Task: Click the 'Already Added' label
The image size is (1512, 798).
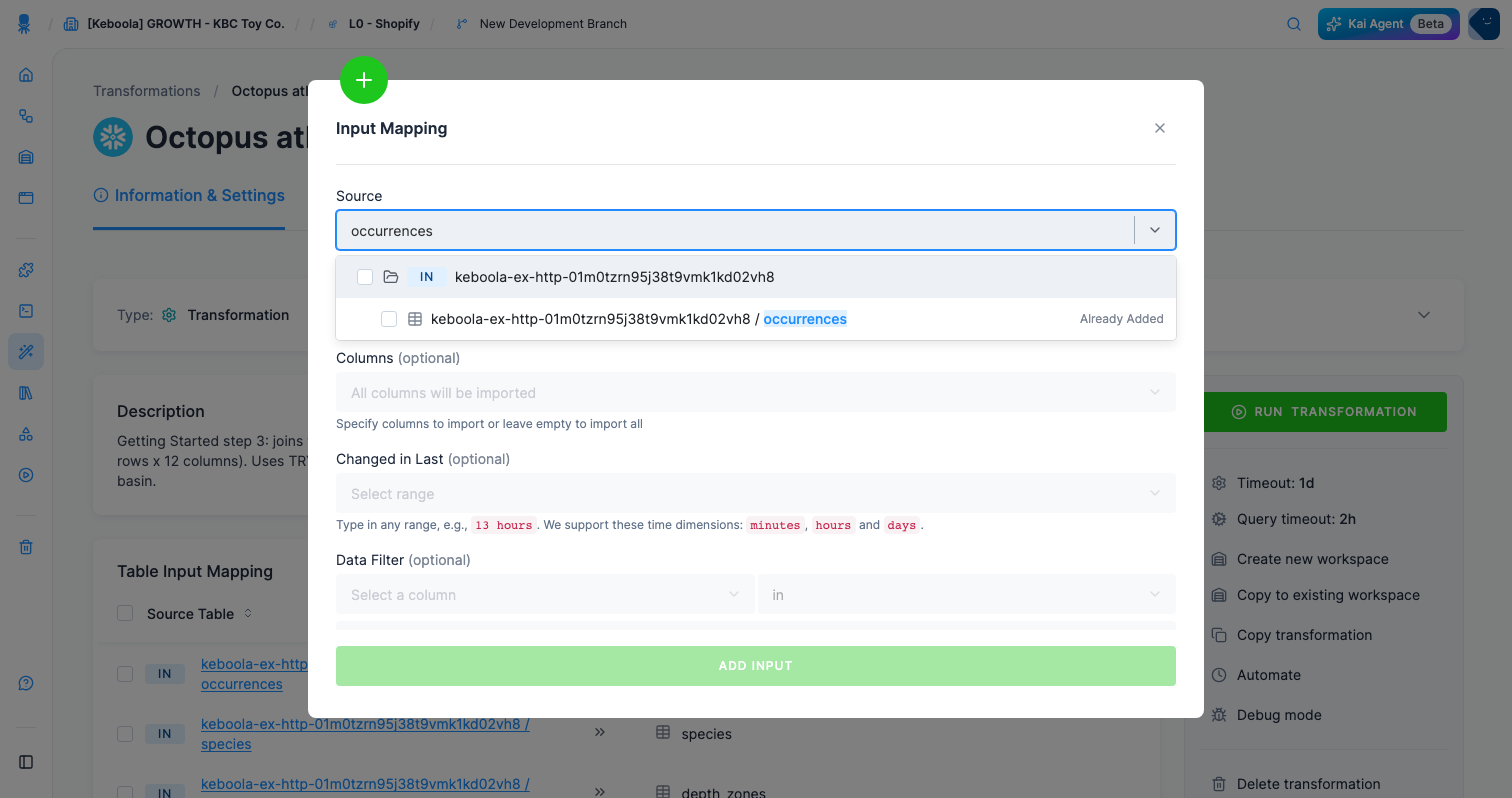Action: [x=1121, y=319]
